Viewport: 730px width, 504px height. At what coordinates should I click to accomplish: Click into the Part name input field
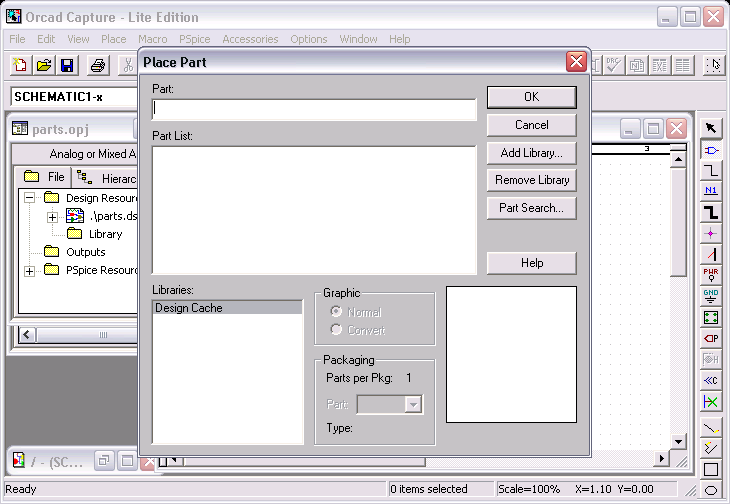[x=314, y=109]
